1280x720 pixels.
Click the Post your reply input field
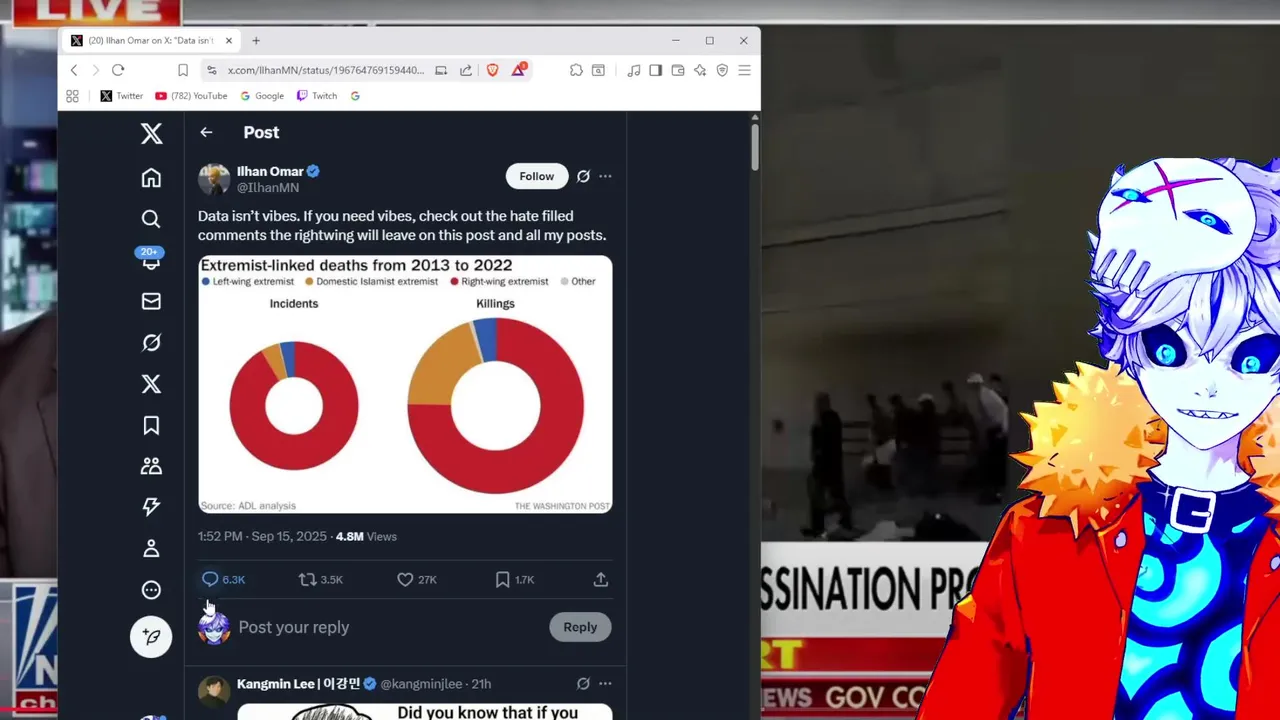(x=388, y=627)
